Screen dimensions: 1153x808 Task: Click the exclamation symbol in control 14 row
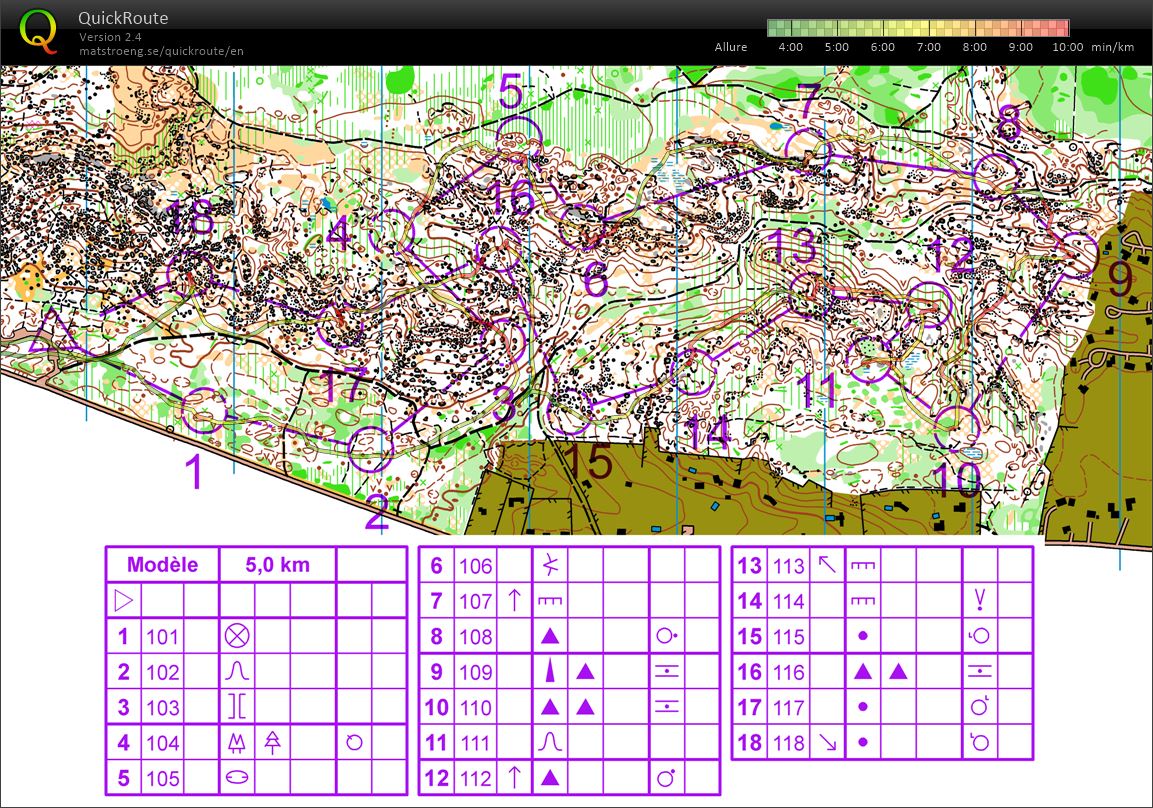tap(980, 601)
